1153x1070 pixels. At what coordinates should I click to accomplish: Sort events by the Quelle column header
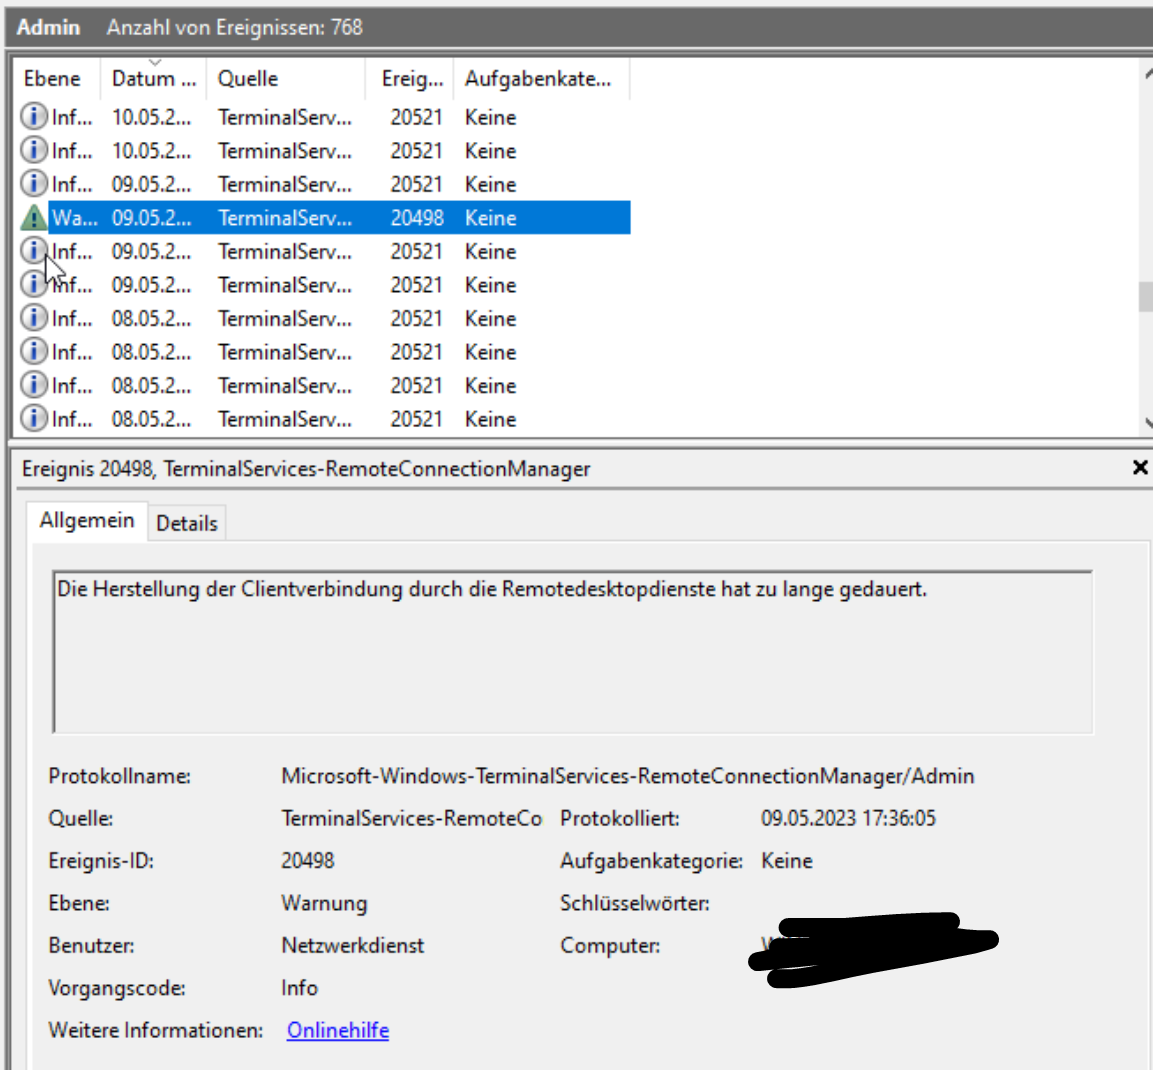[286, 79]
